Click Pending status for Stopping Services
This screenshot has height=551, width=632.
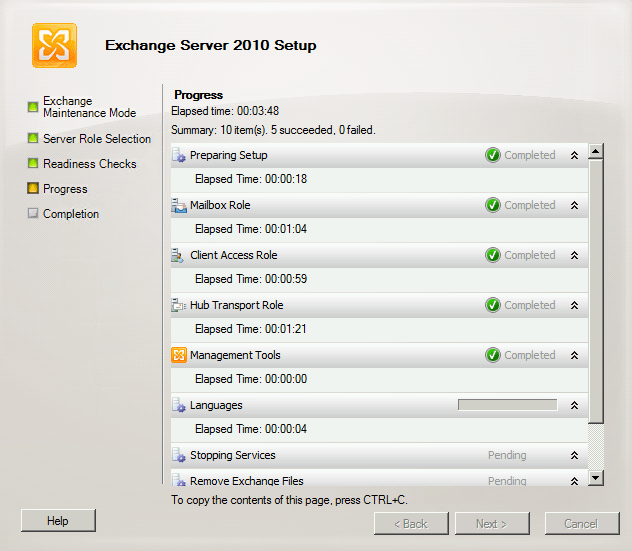click(507, 455)
